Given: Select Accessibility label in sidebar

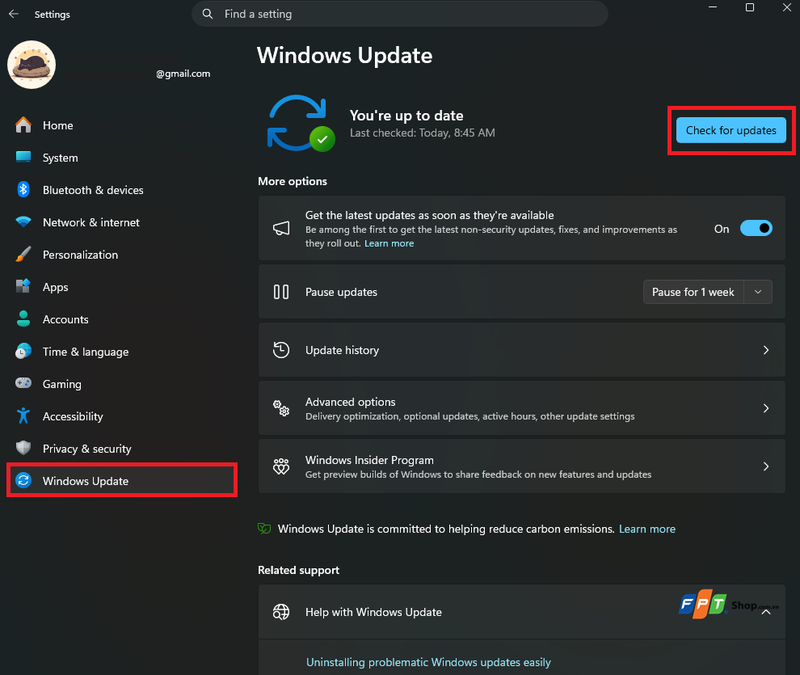Looking at the screenshot, I should coord(72,416).
